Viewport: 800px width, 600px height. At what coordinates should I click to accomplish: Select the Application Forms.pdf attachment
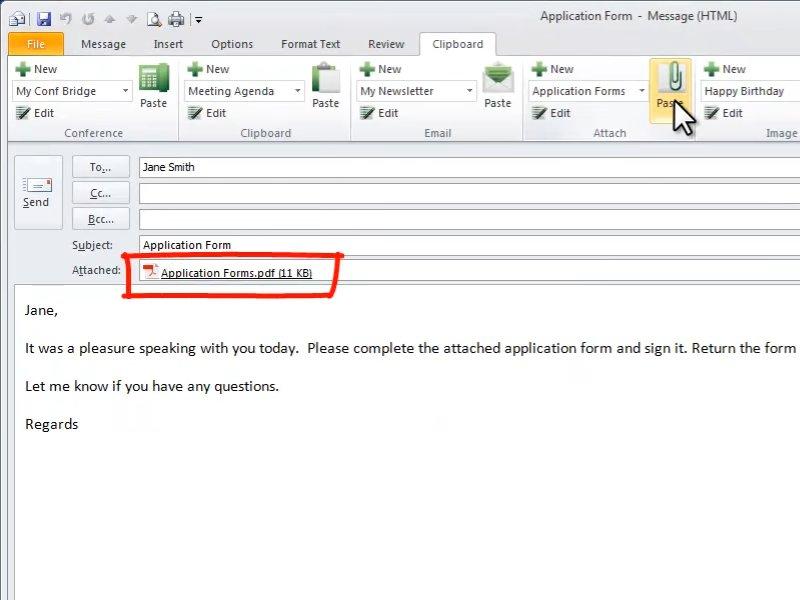(236, 273)
